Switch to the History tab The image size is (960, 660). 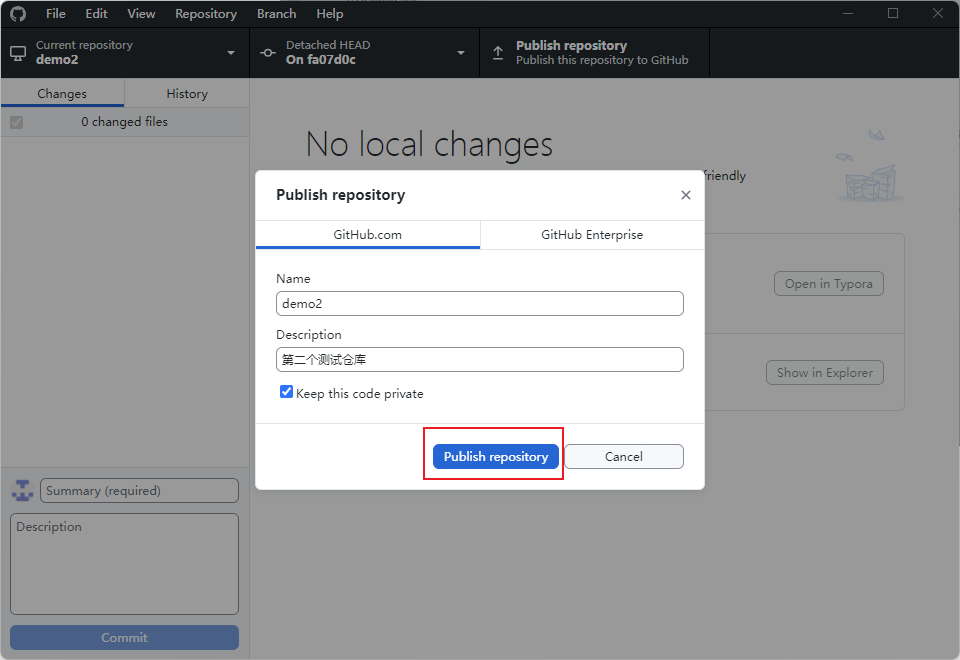coord(187,94)
